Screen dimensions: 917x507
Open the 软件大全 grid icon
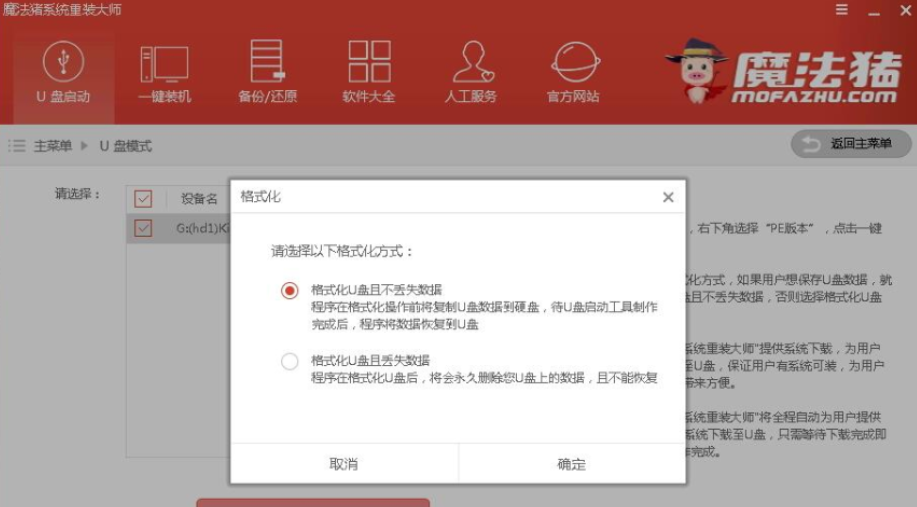tap(369, 62)
